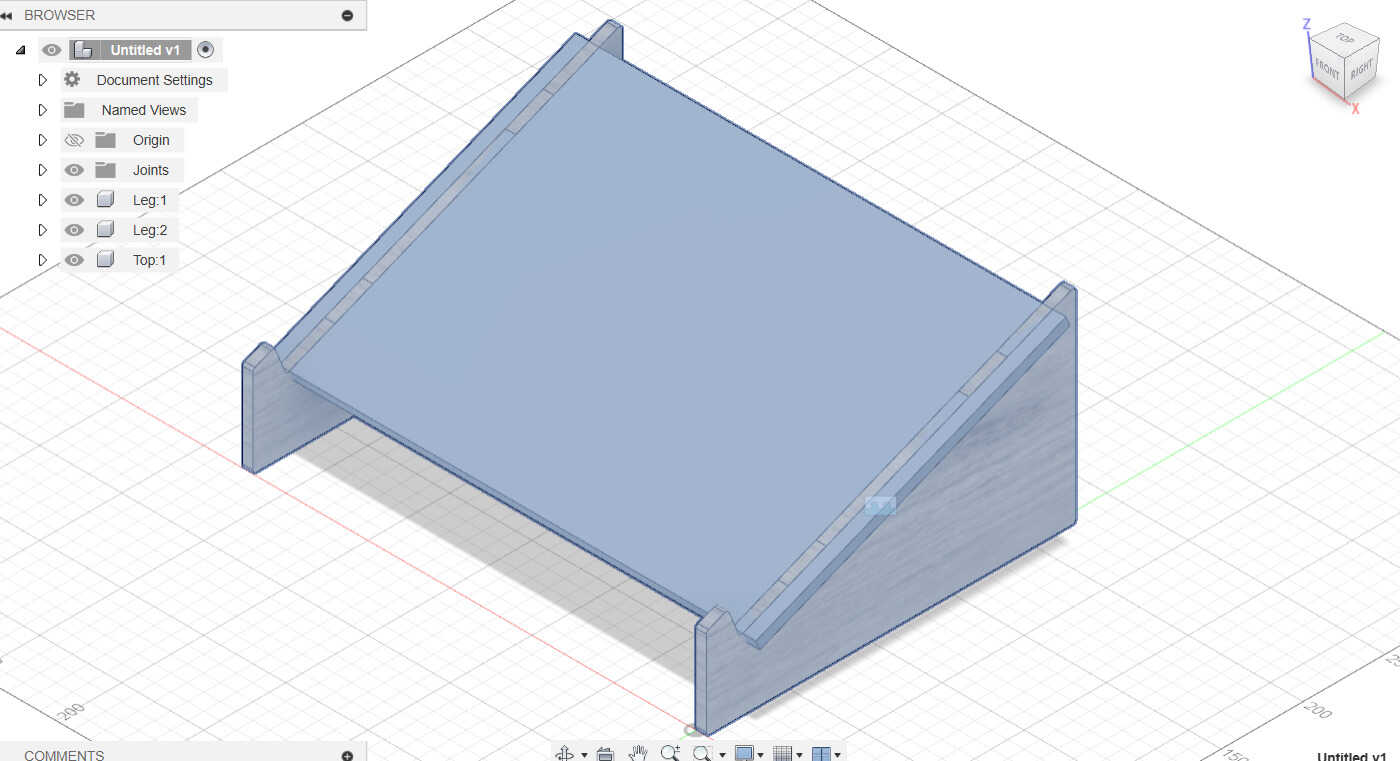This screenshot has height=761, width=1400.
Task: Click the TOP face of ViewCube
Action: (x=1344, y=38)
